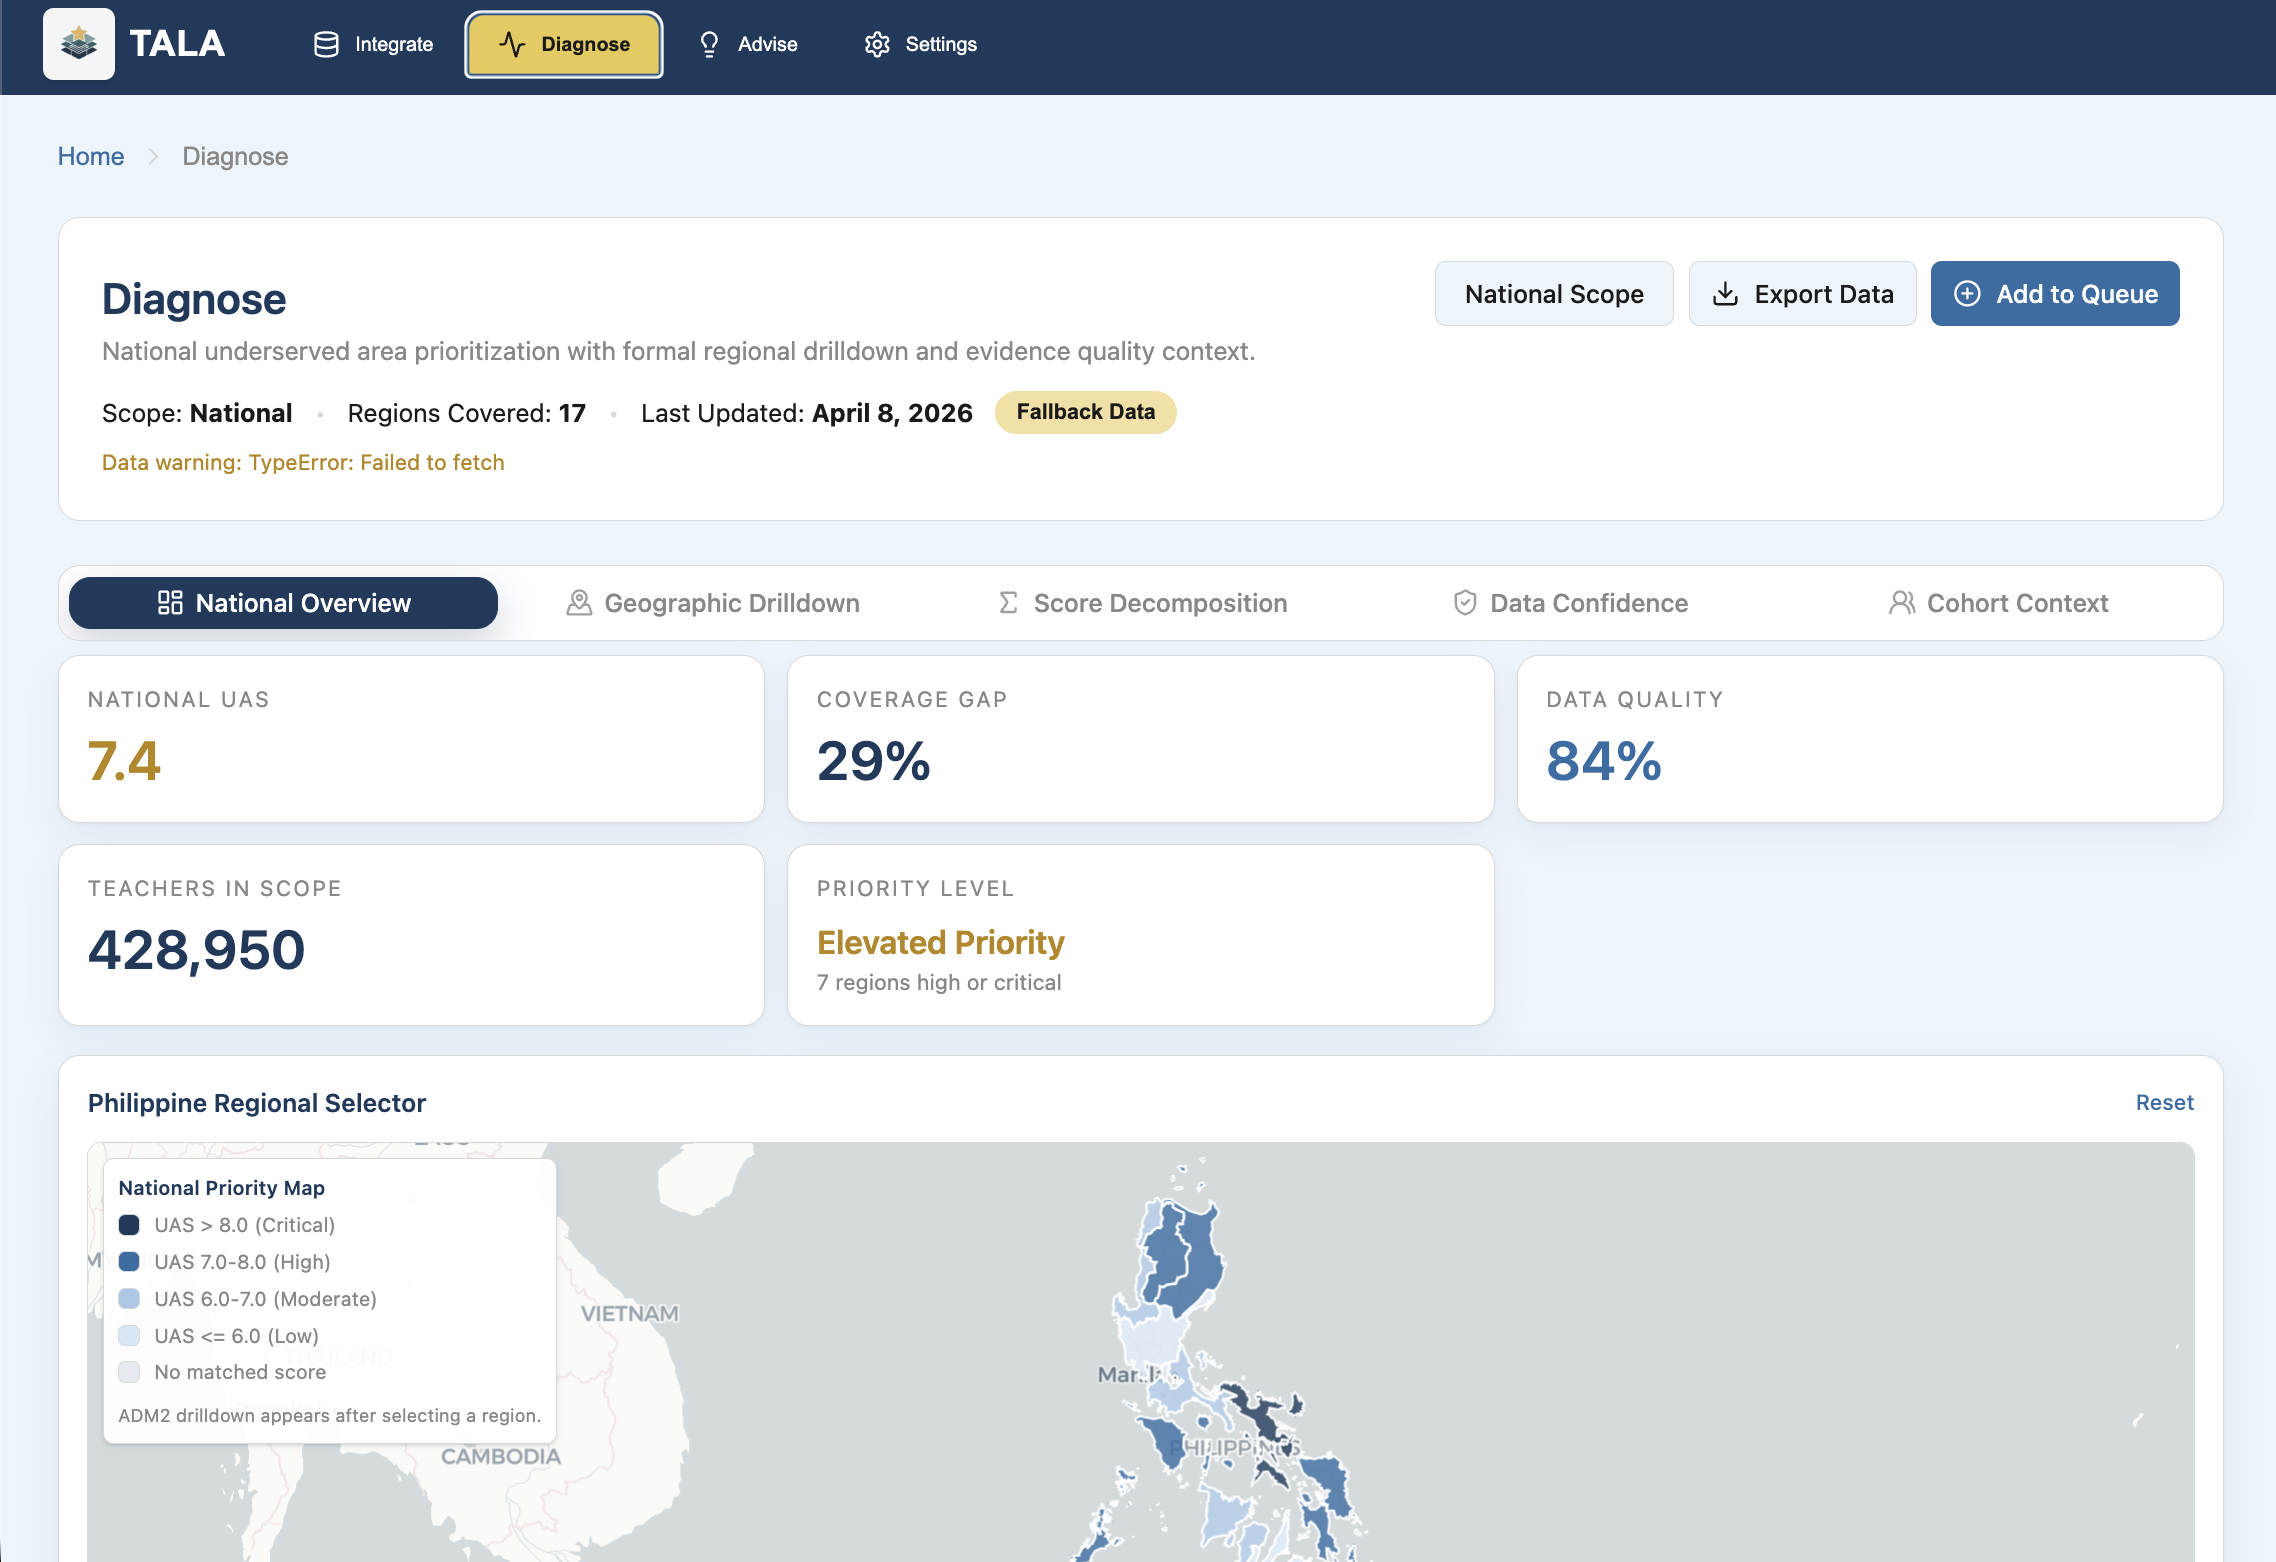
Task: Click the Score Decomposition sigma icon
Action: click(1008, 603)
